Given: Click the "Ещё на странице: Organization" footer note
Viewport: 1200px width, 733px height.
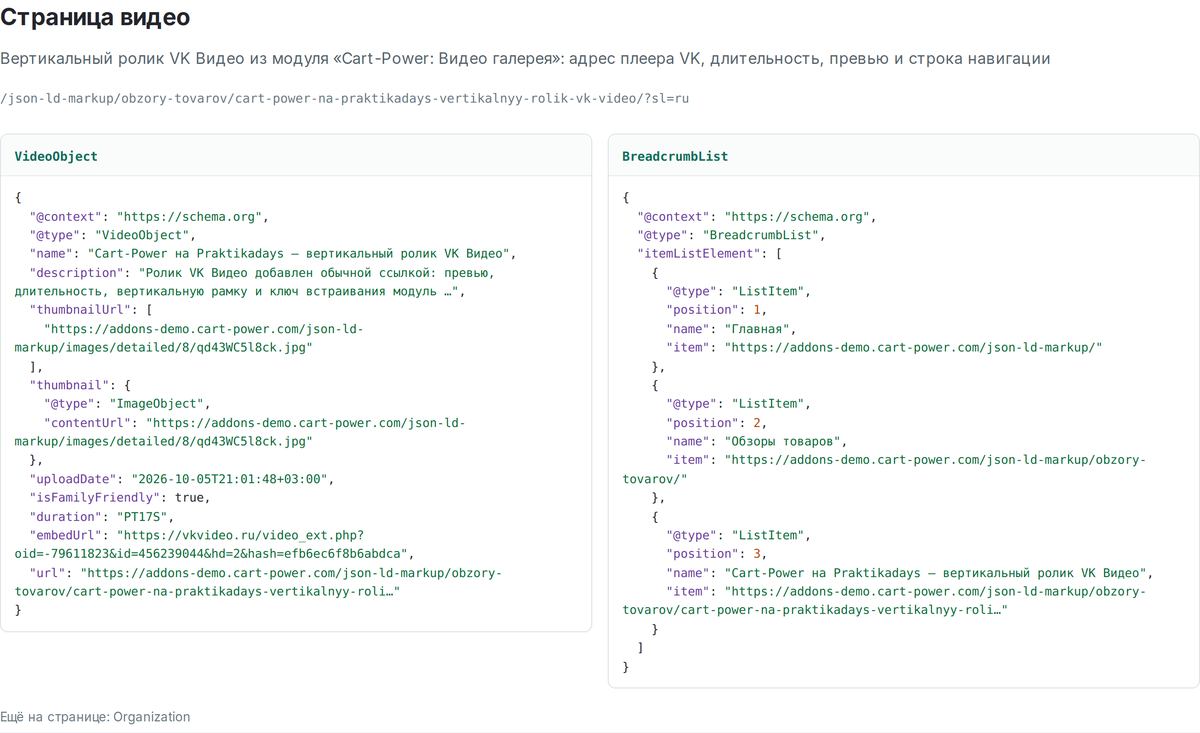Looking at the screenshot, I should (95, 717).
